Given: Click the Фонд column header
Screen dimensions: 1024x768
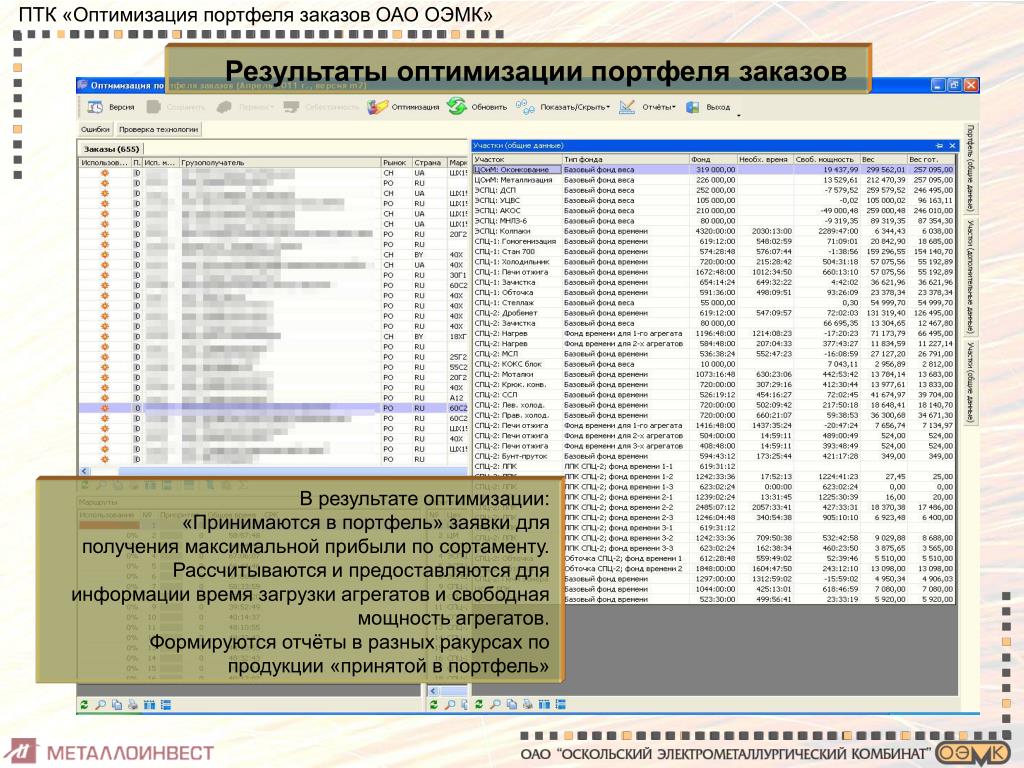Looking at the screenshot, I should click(712, 159).
